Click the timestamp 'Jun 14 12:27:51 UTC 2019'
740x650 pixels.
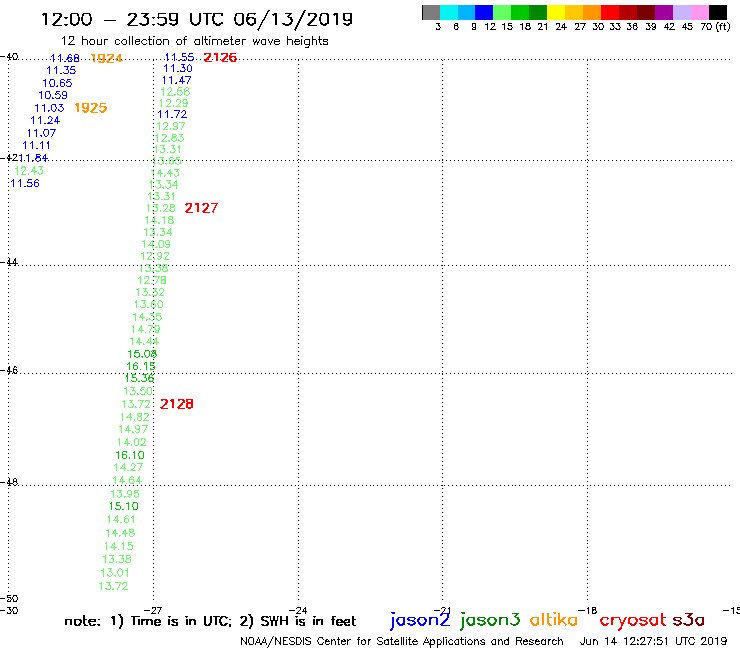click(x=653, y=641)
